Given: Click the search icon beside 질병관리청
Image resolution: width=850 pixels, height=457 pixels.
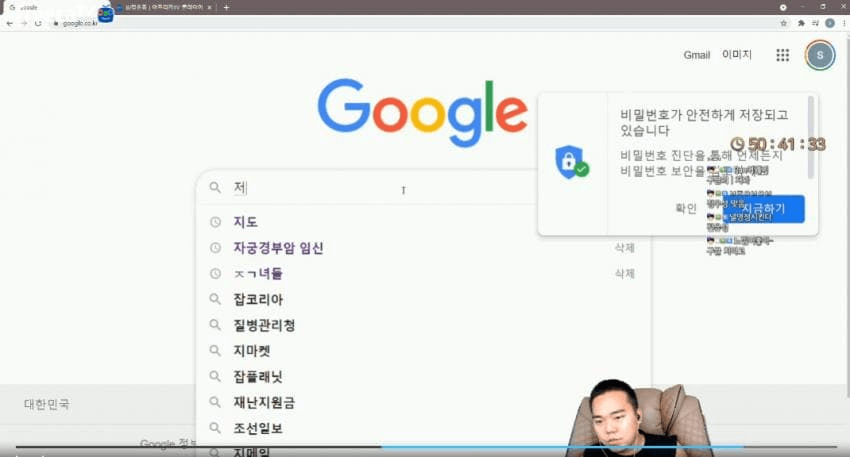Looking at the screenshot, I should coord(215,325).
